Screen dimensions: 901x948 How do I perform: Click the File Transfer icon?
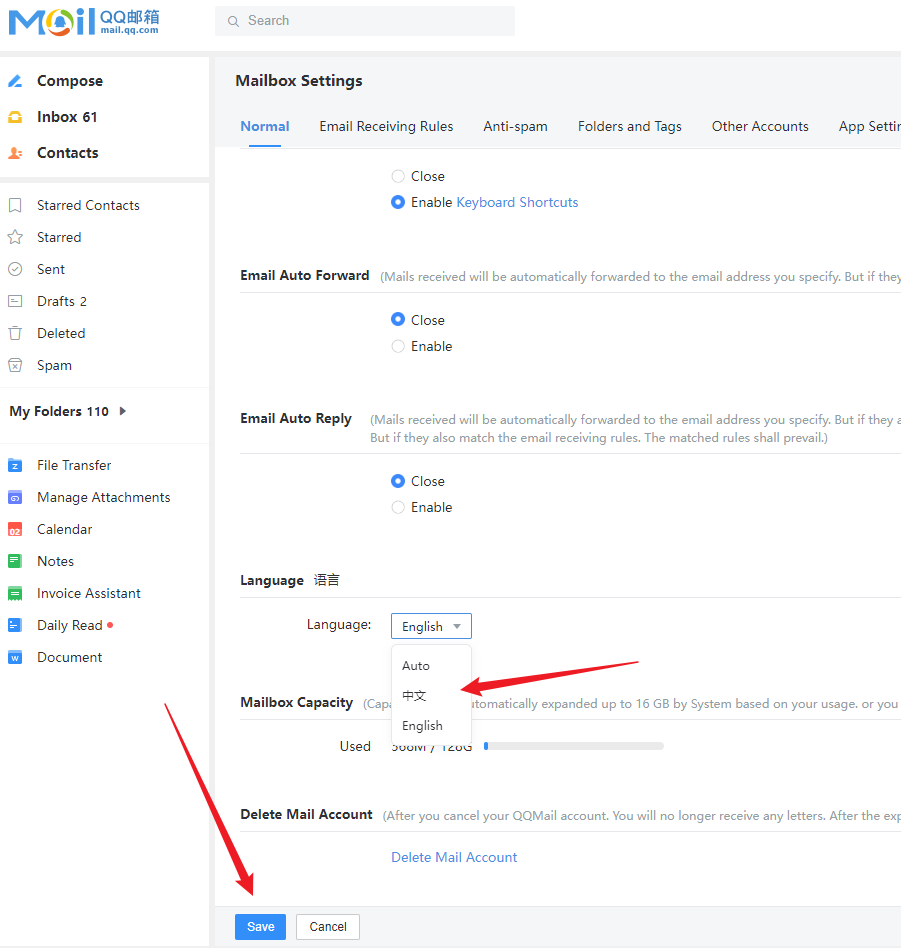[x=15, y=465]
